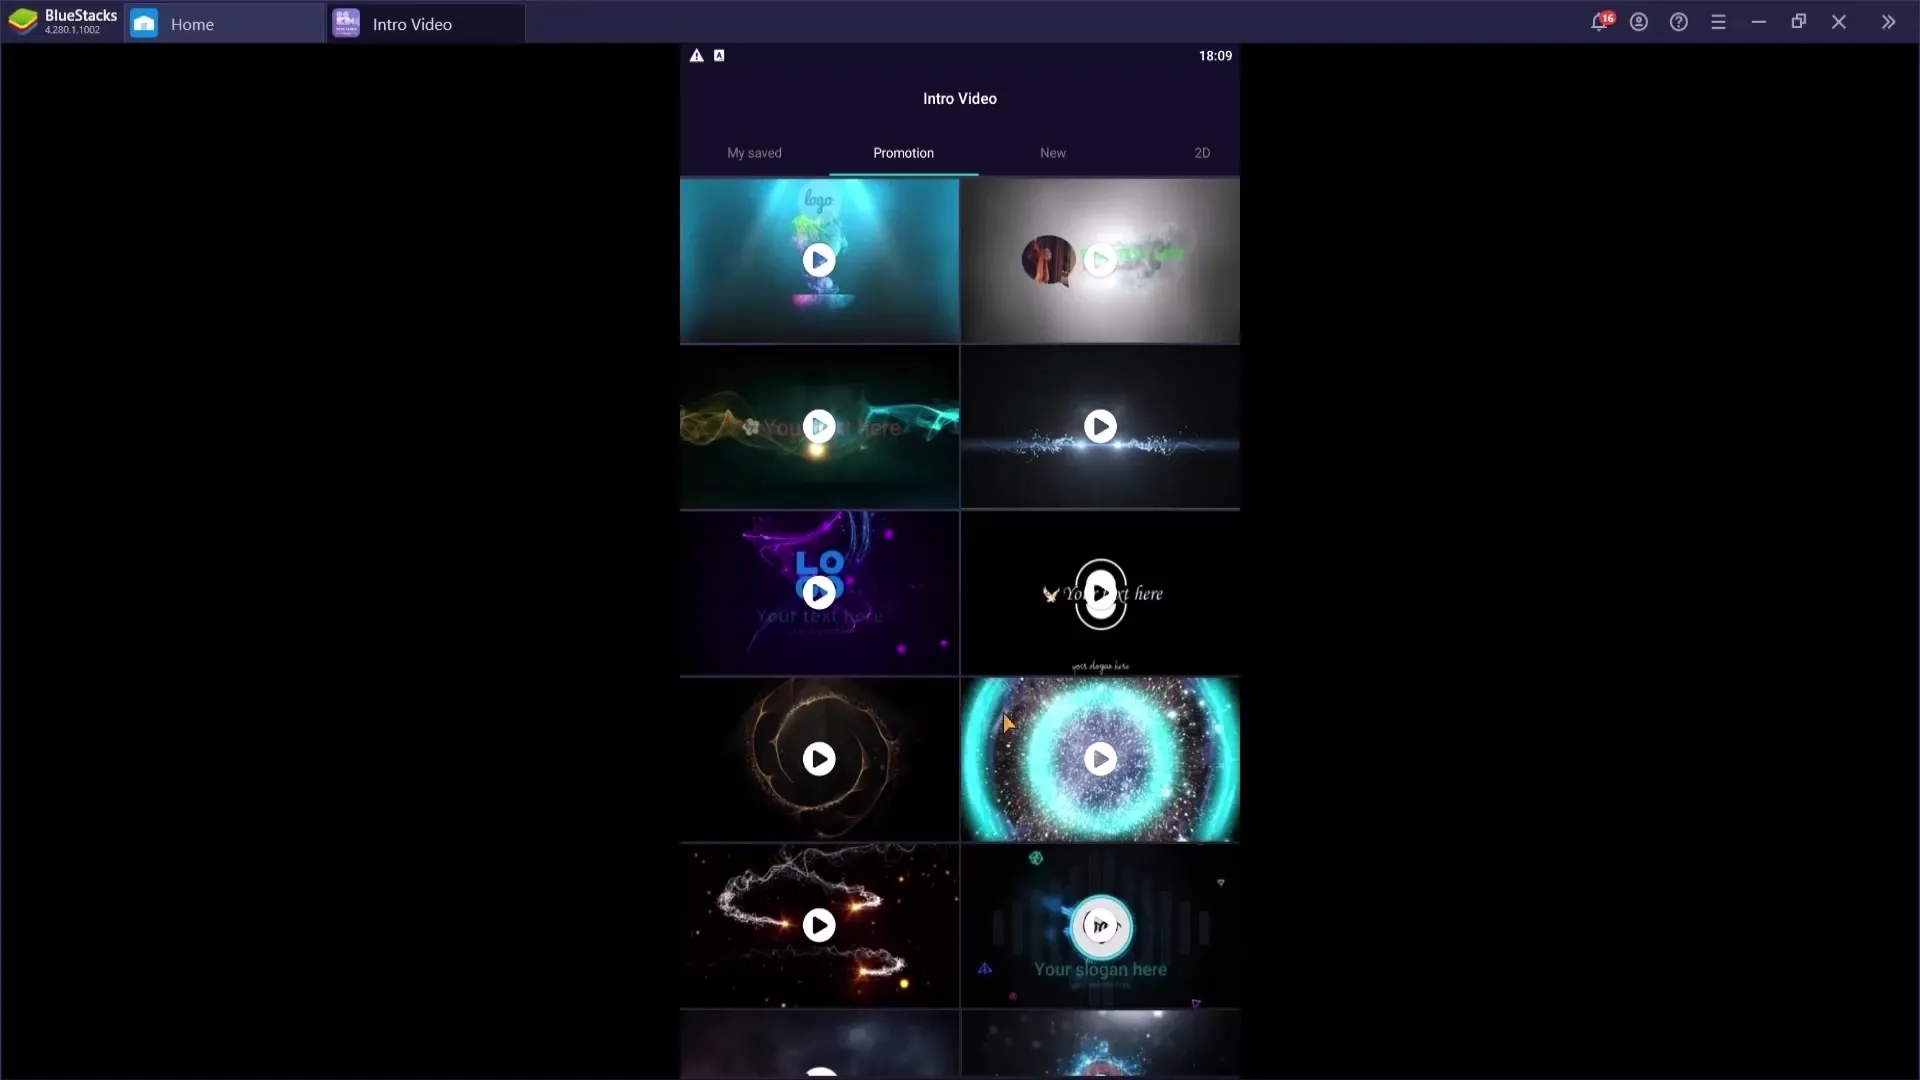1920x1080 pixels.
Task: Click the BlueStacks logo icon
Action: click(x=22, y=21)
